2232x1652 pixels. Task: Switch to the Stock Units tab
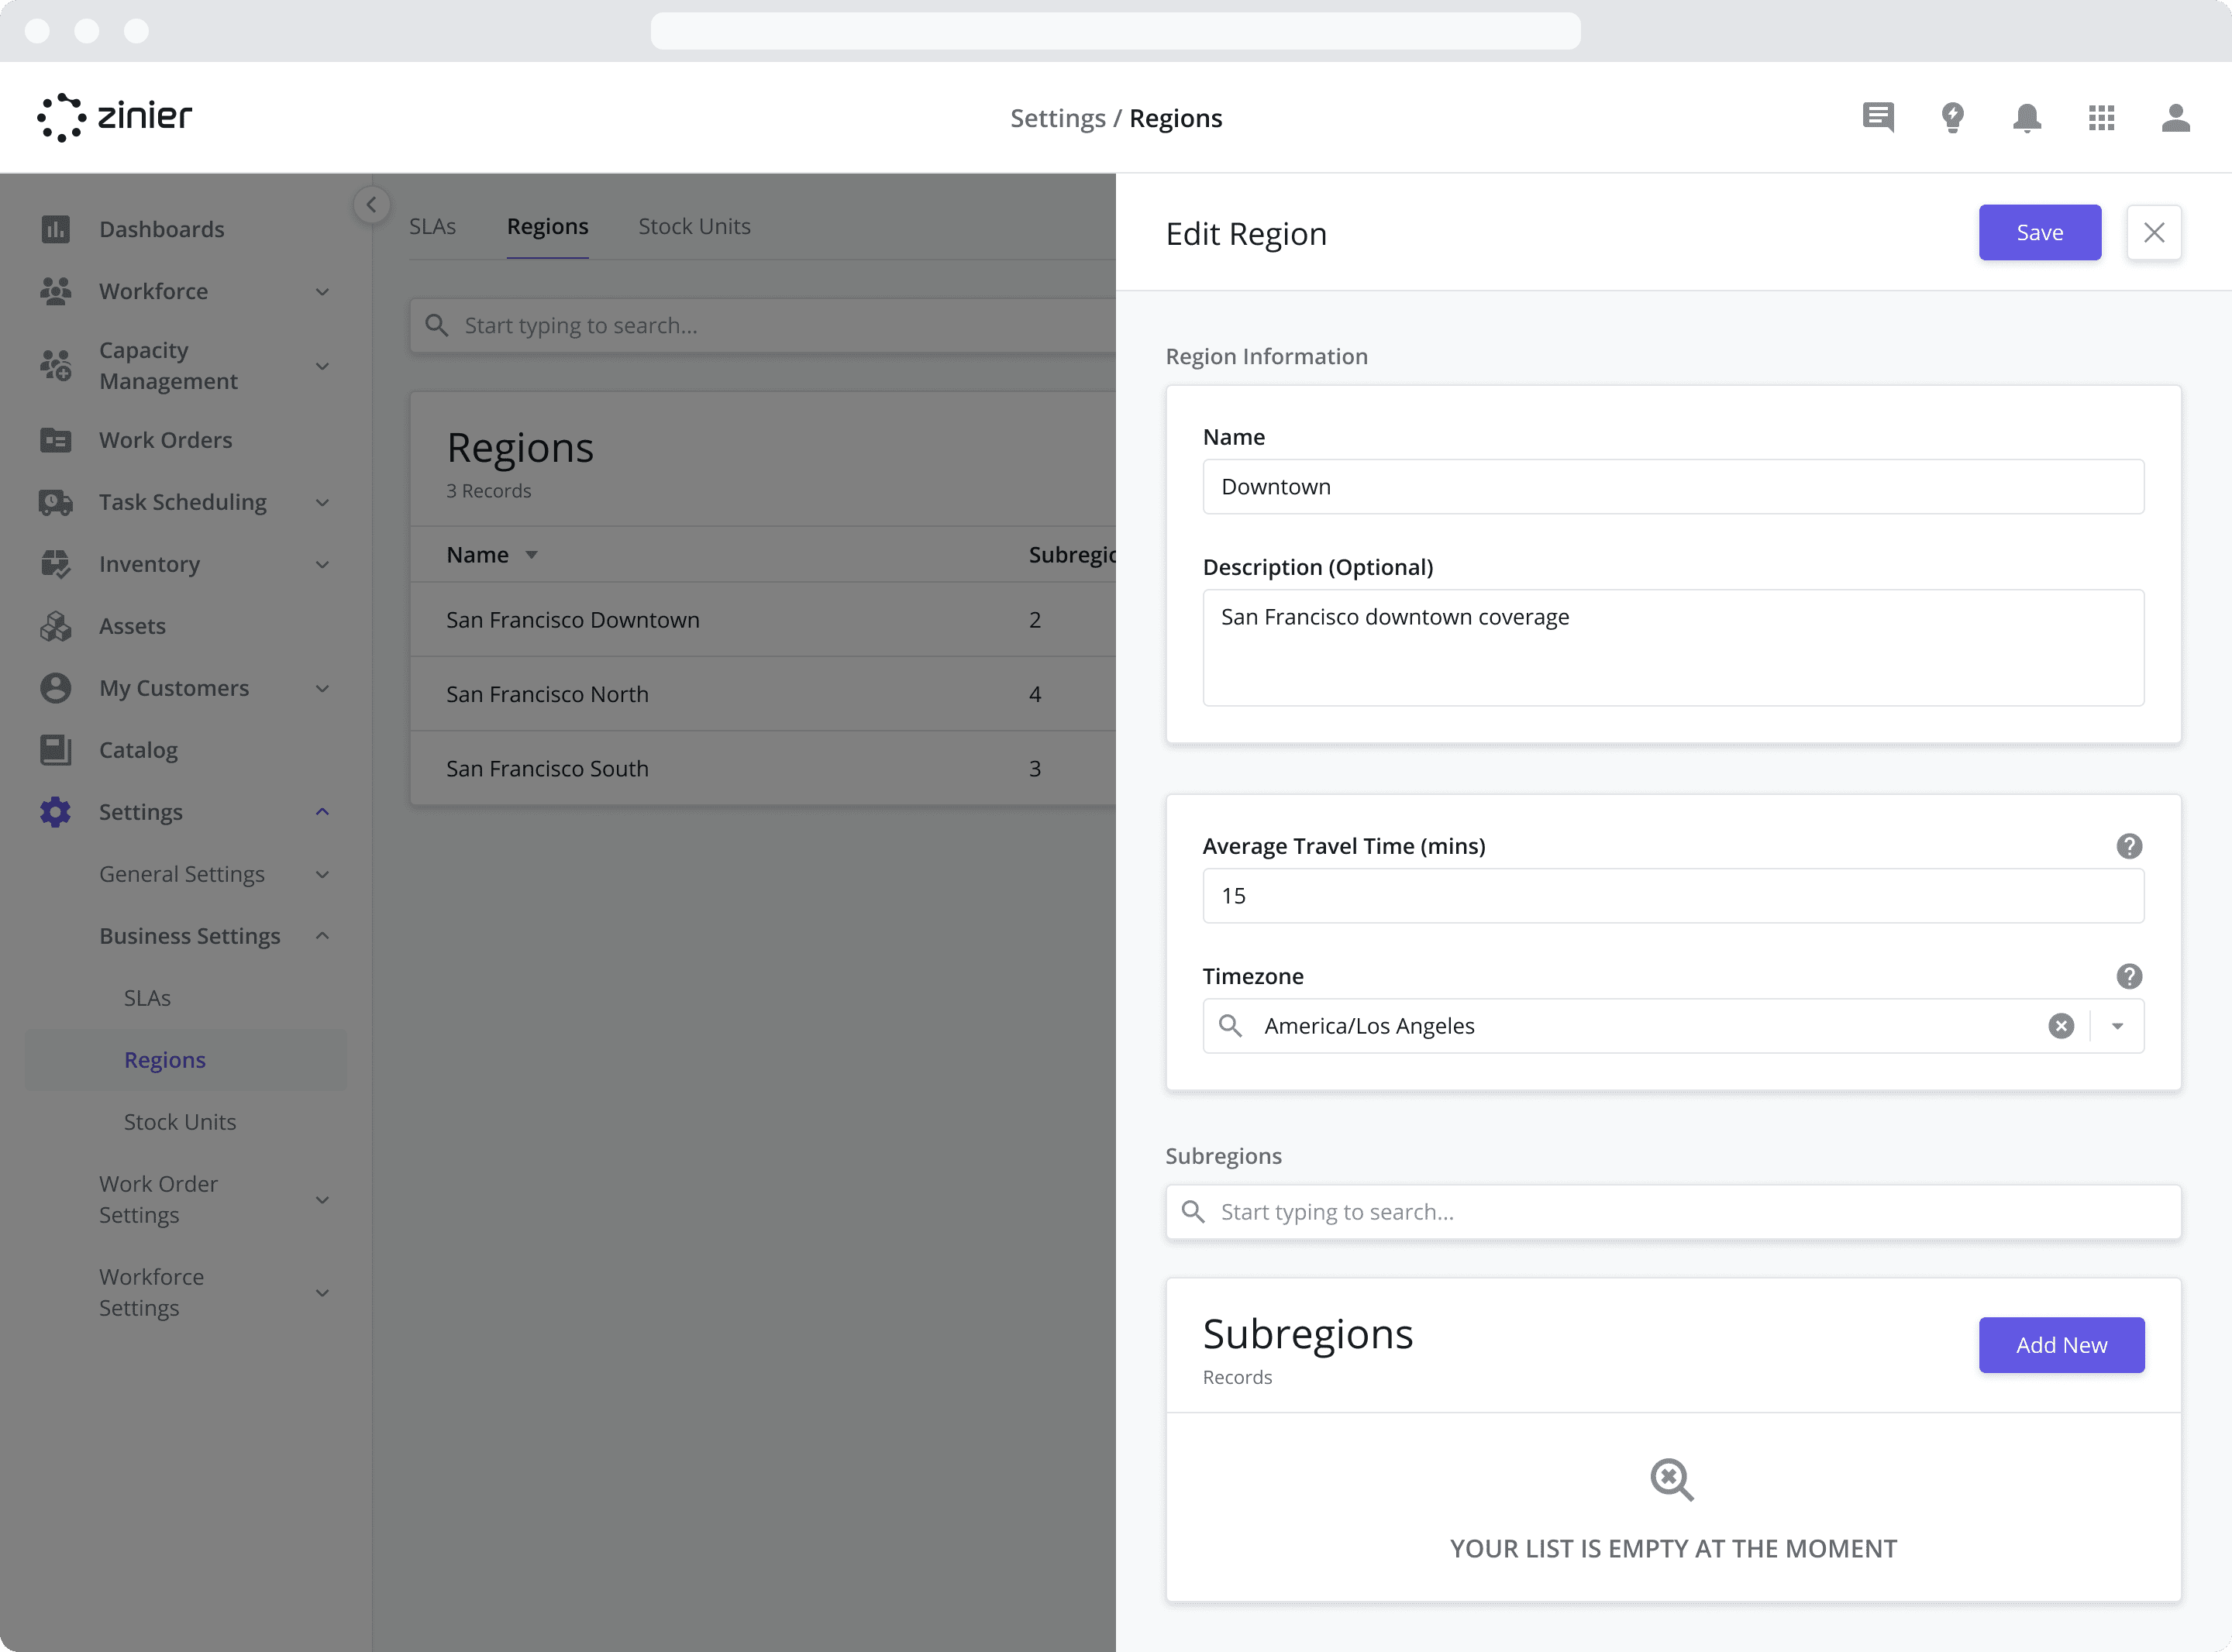coord(694,227)
